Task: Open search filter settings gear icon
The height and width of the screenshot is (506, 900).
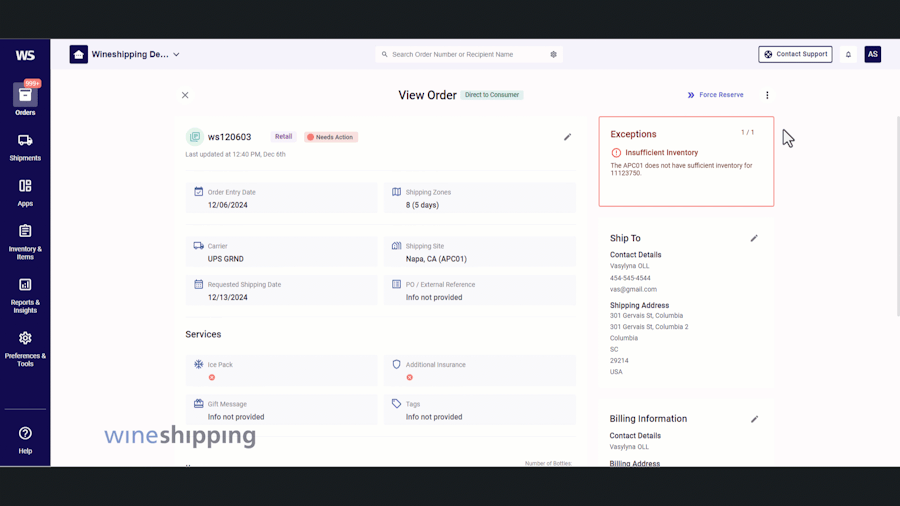Action: pos(553,55)
